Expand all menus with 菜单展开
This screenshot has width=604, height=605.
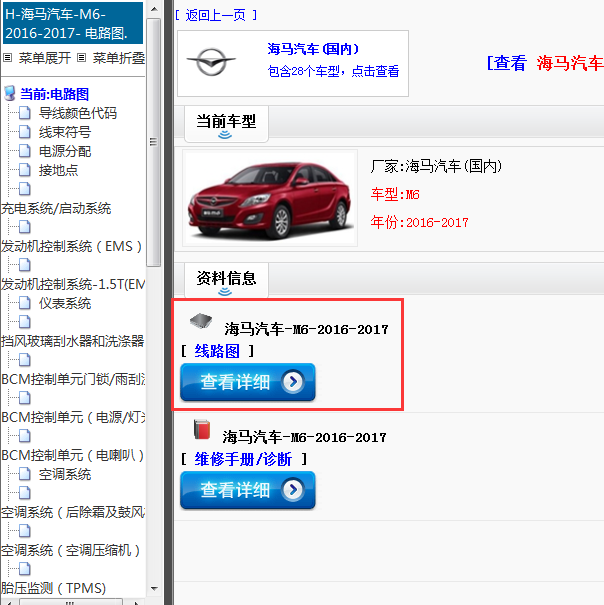[45, 58]
